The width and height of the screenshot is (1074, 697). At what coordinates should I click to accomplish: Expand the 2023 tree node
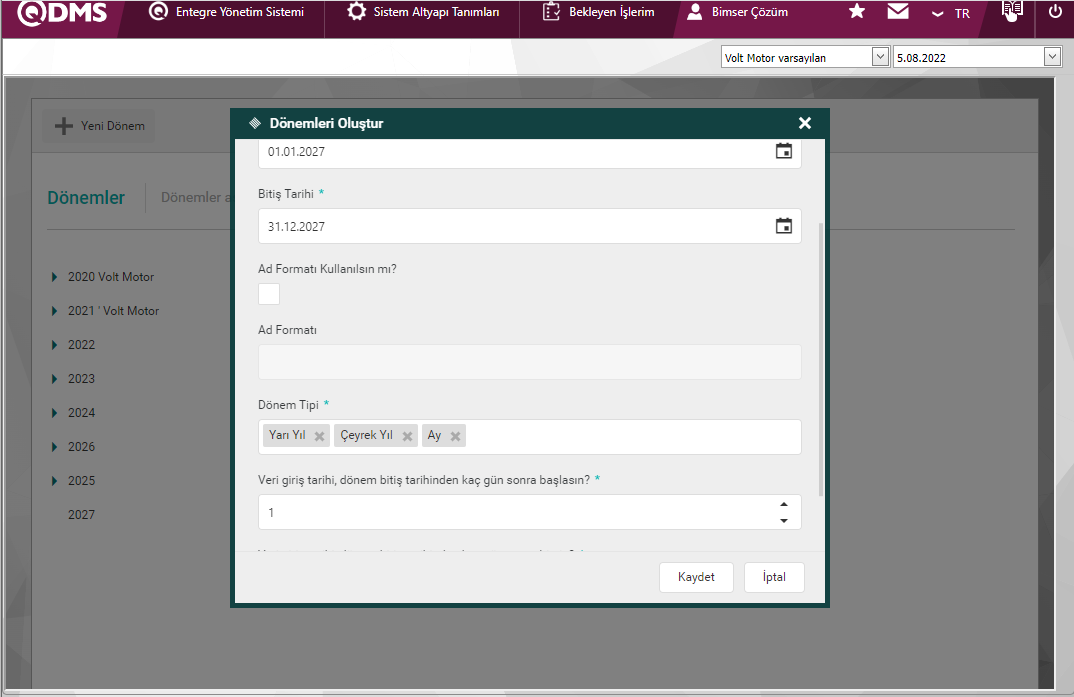tap(54, 379)
